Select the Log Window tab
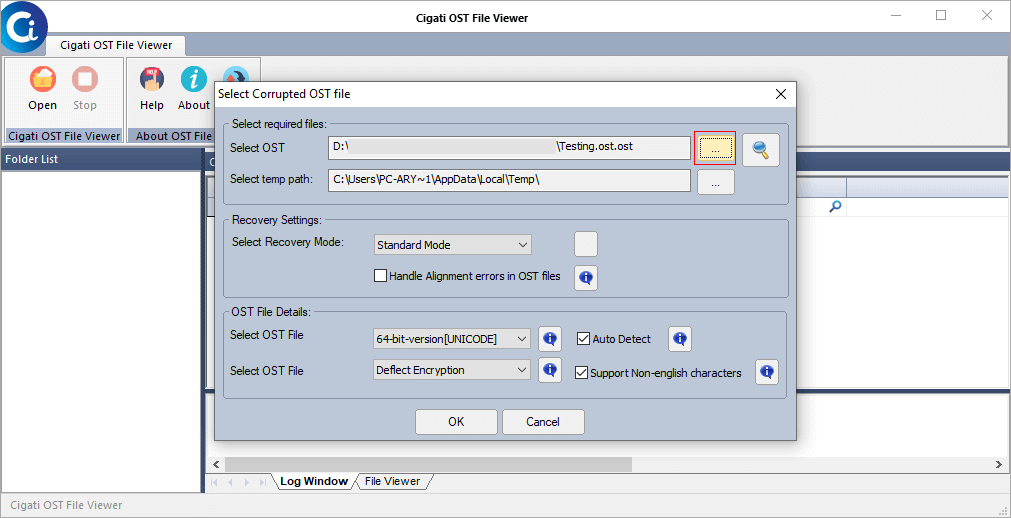The image size is (1011, 518). 314,481
